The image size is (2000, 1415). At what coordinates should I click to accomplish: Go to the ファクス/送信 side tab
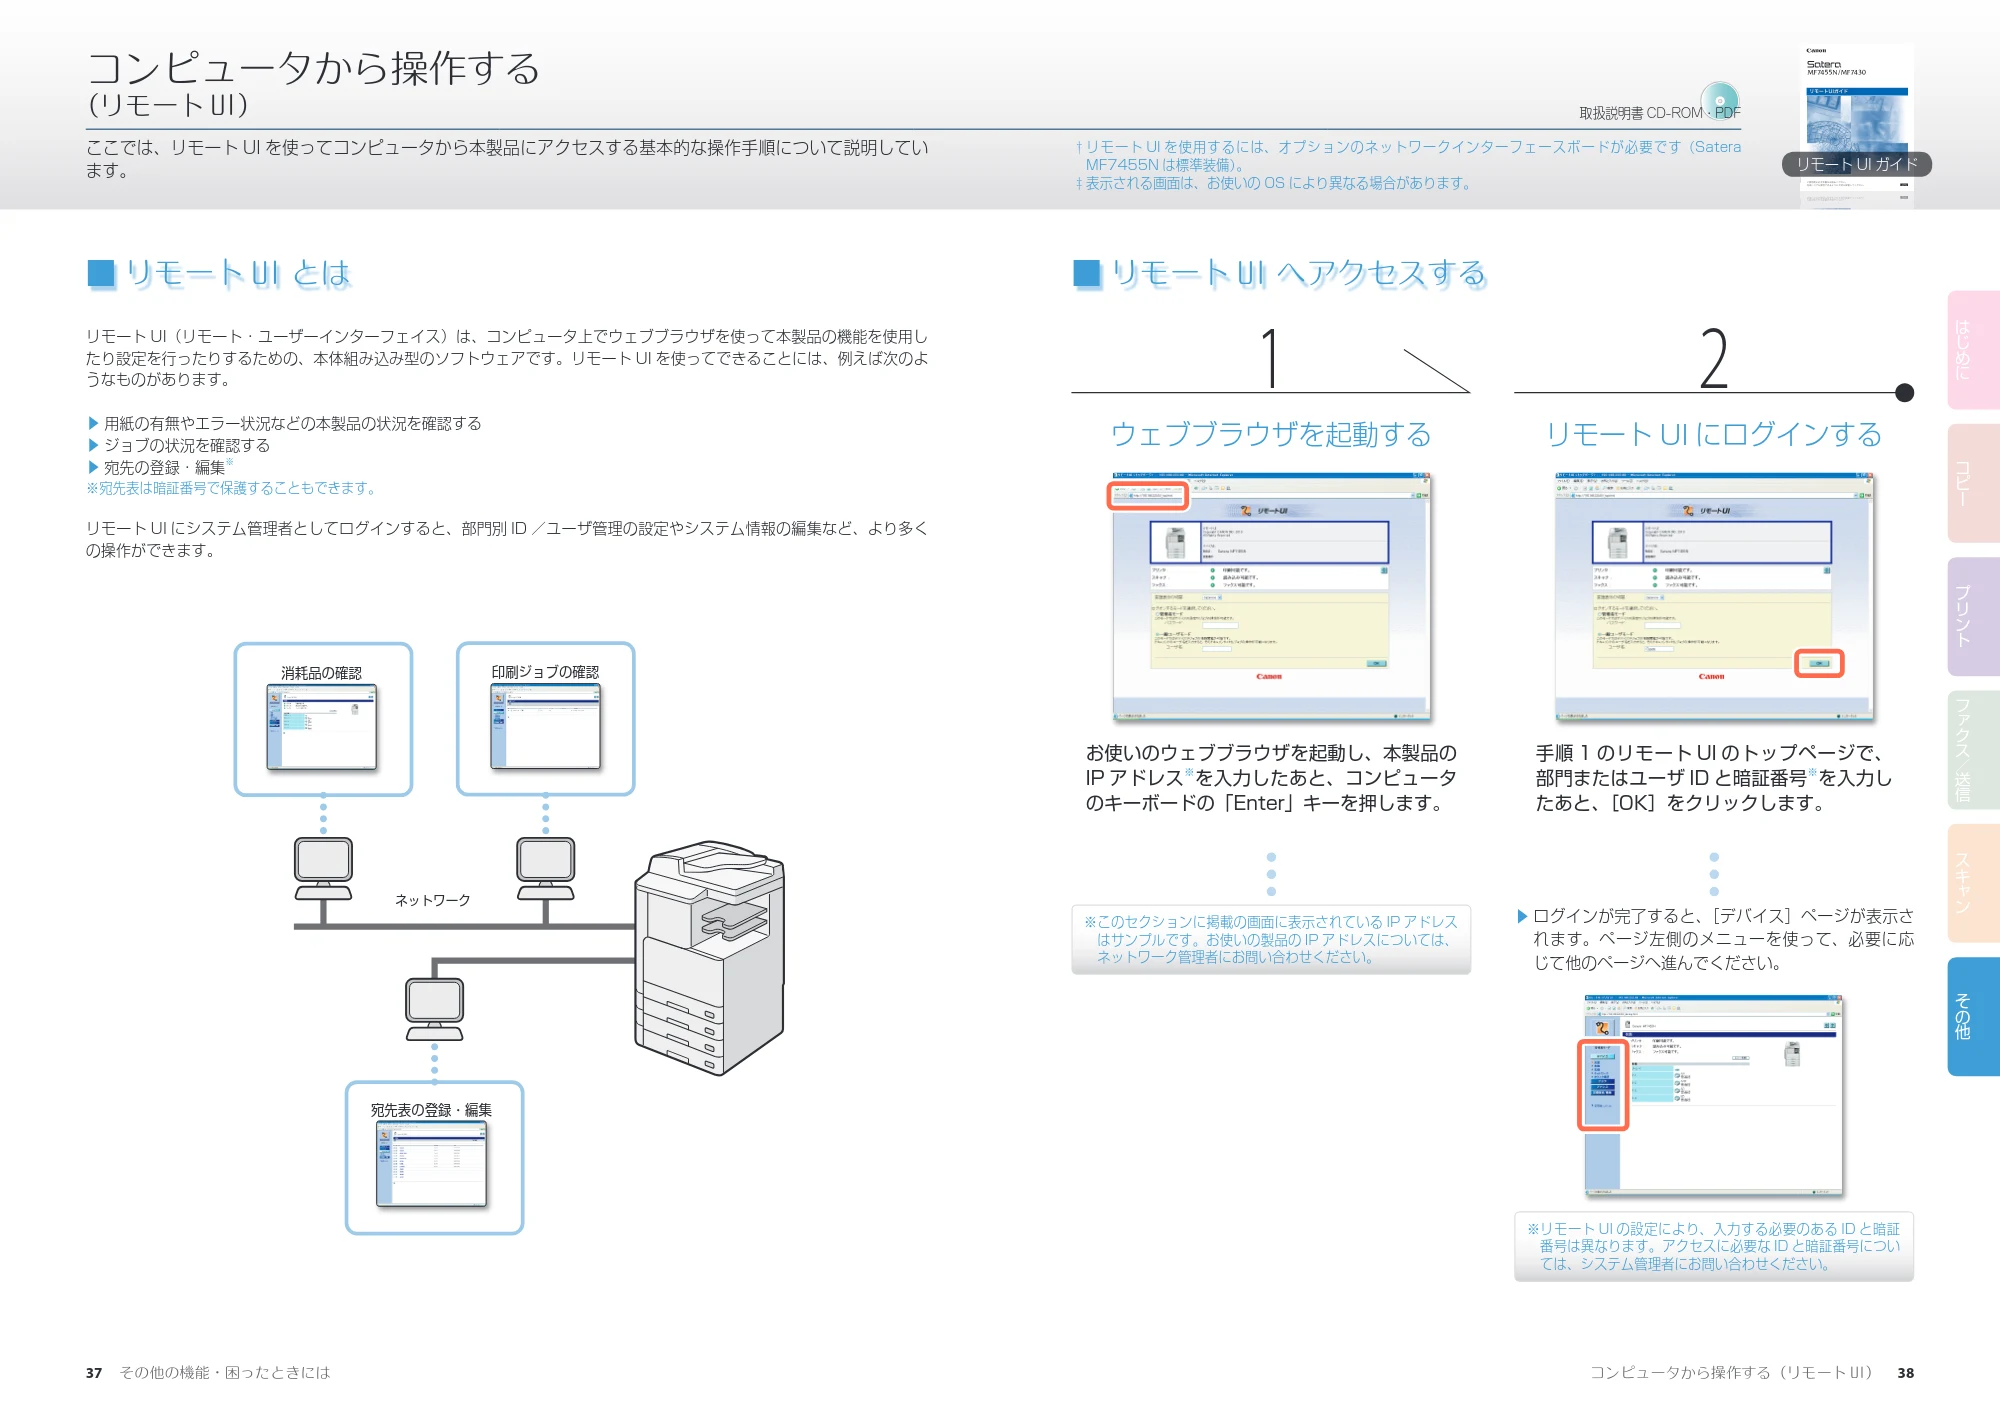click(x=1973, y=750)
